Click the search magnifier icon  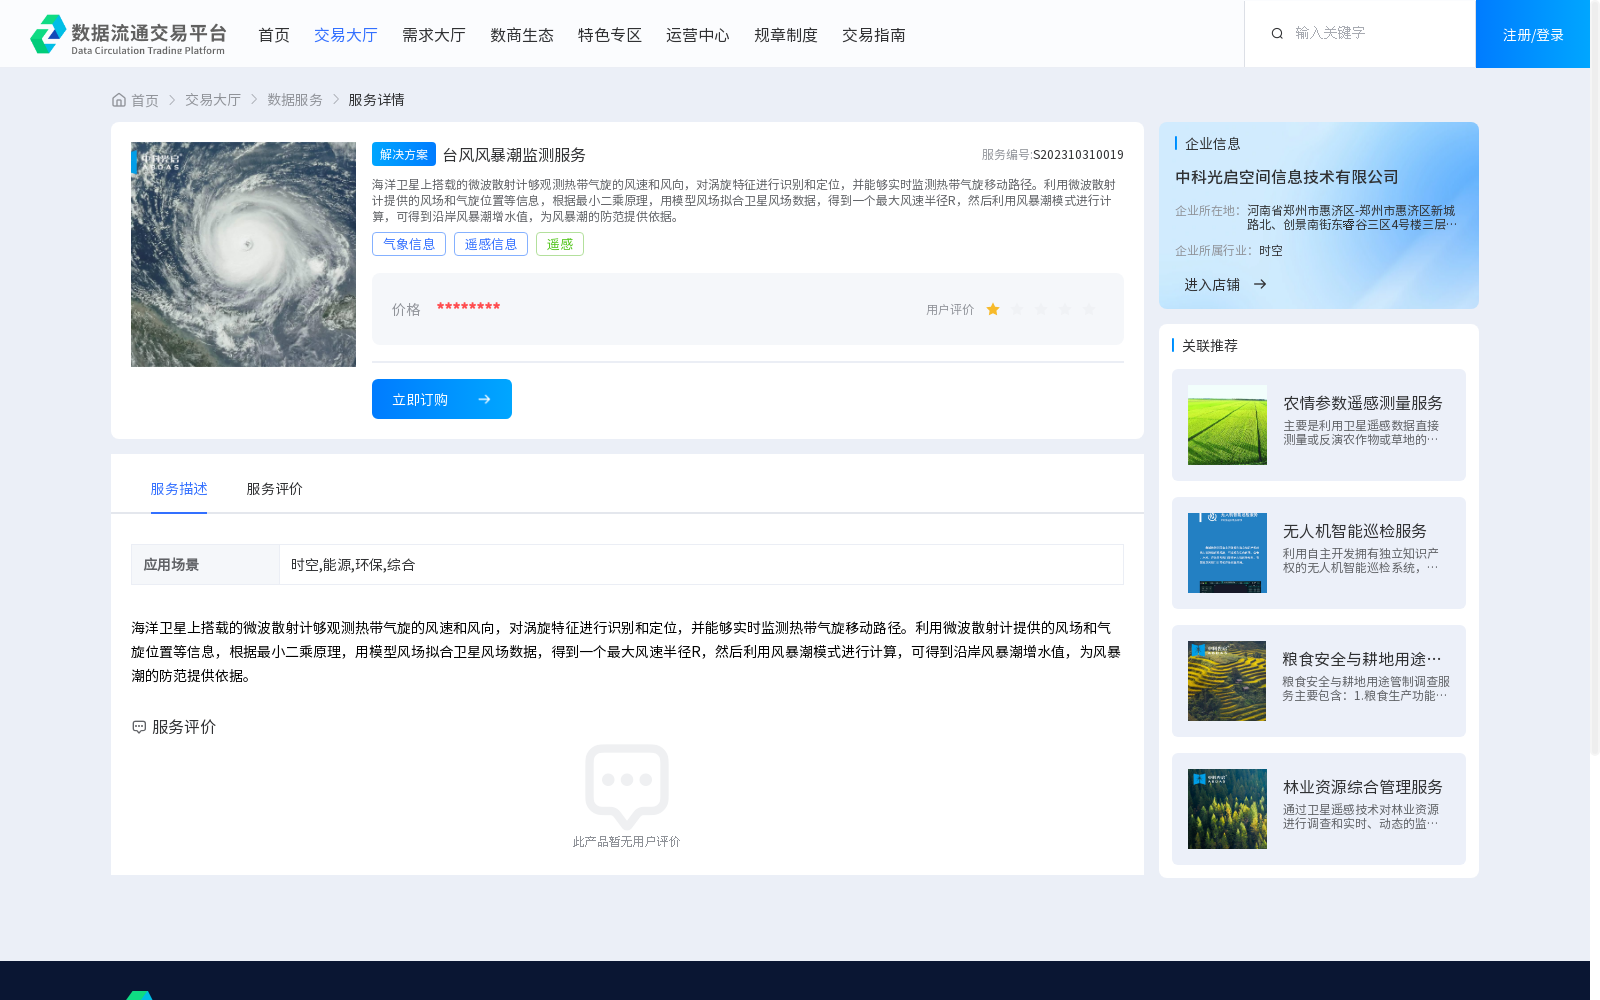1277,34
